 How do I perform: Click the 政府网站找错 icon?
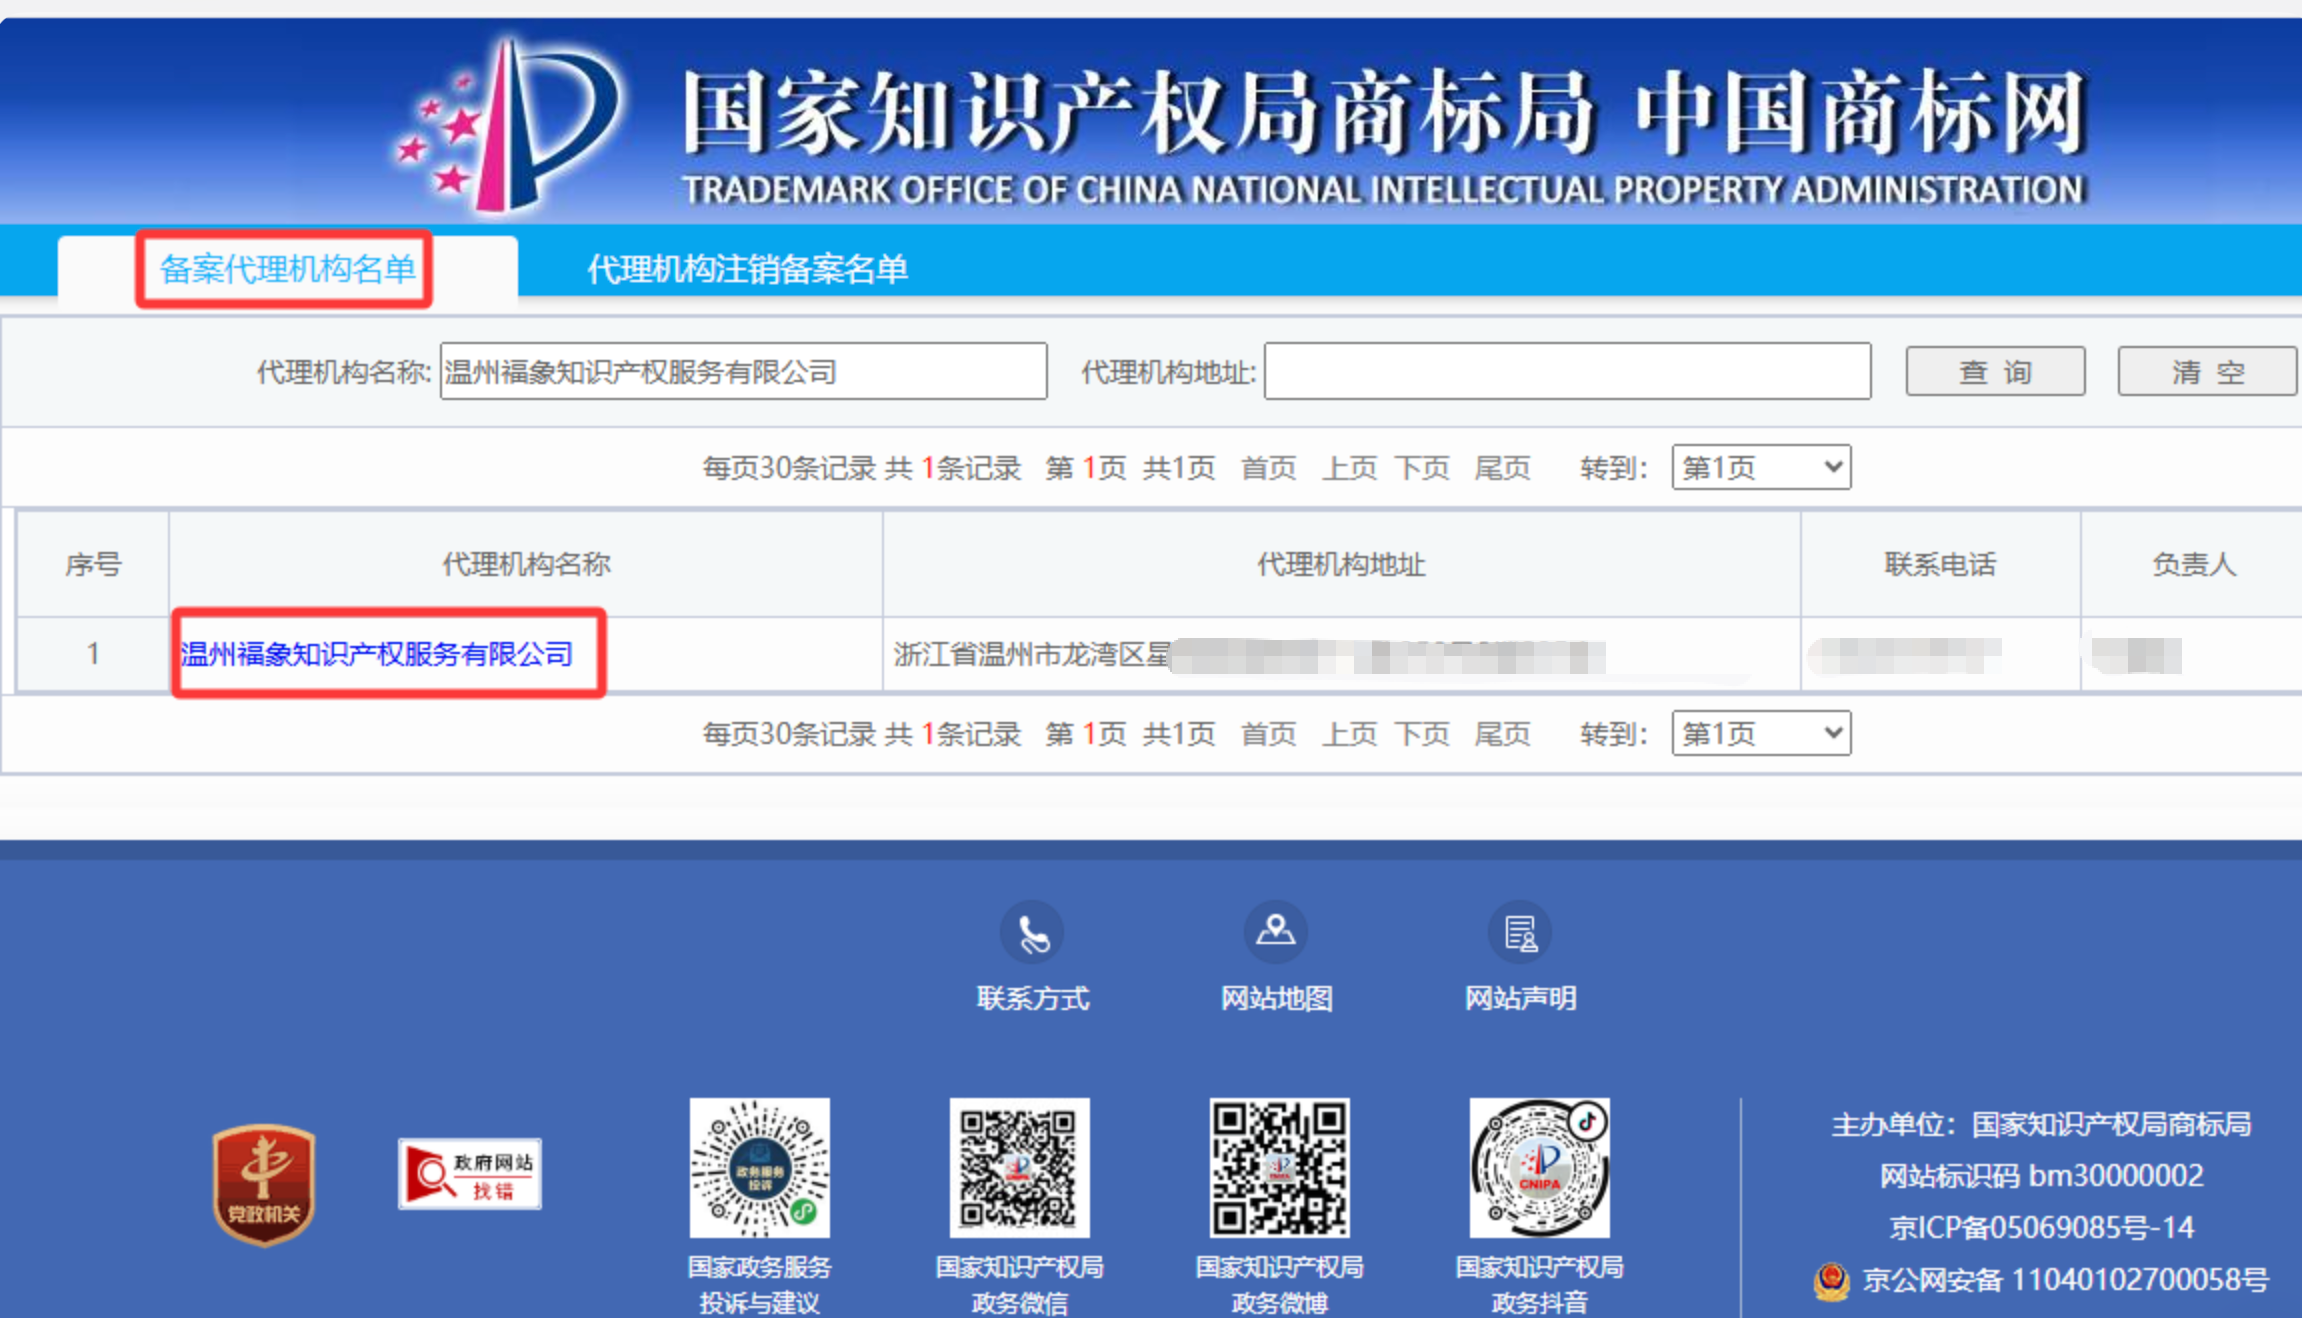point(470,1174)
